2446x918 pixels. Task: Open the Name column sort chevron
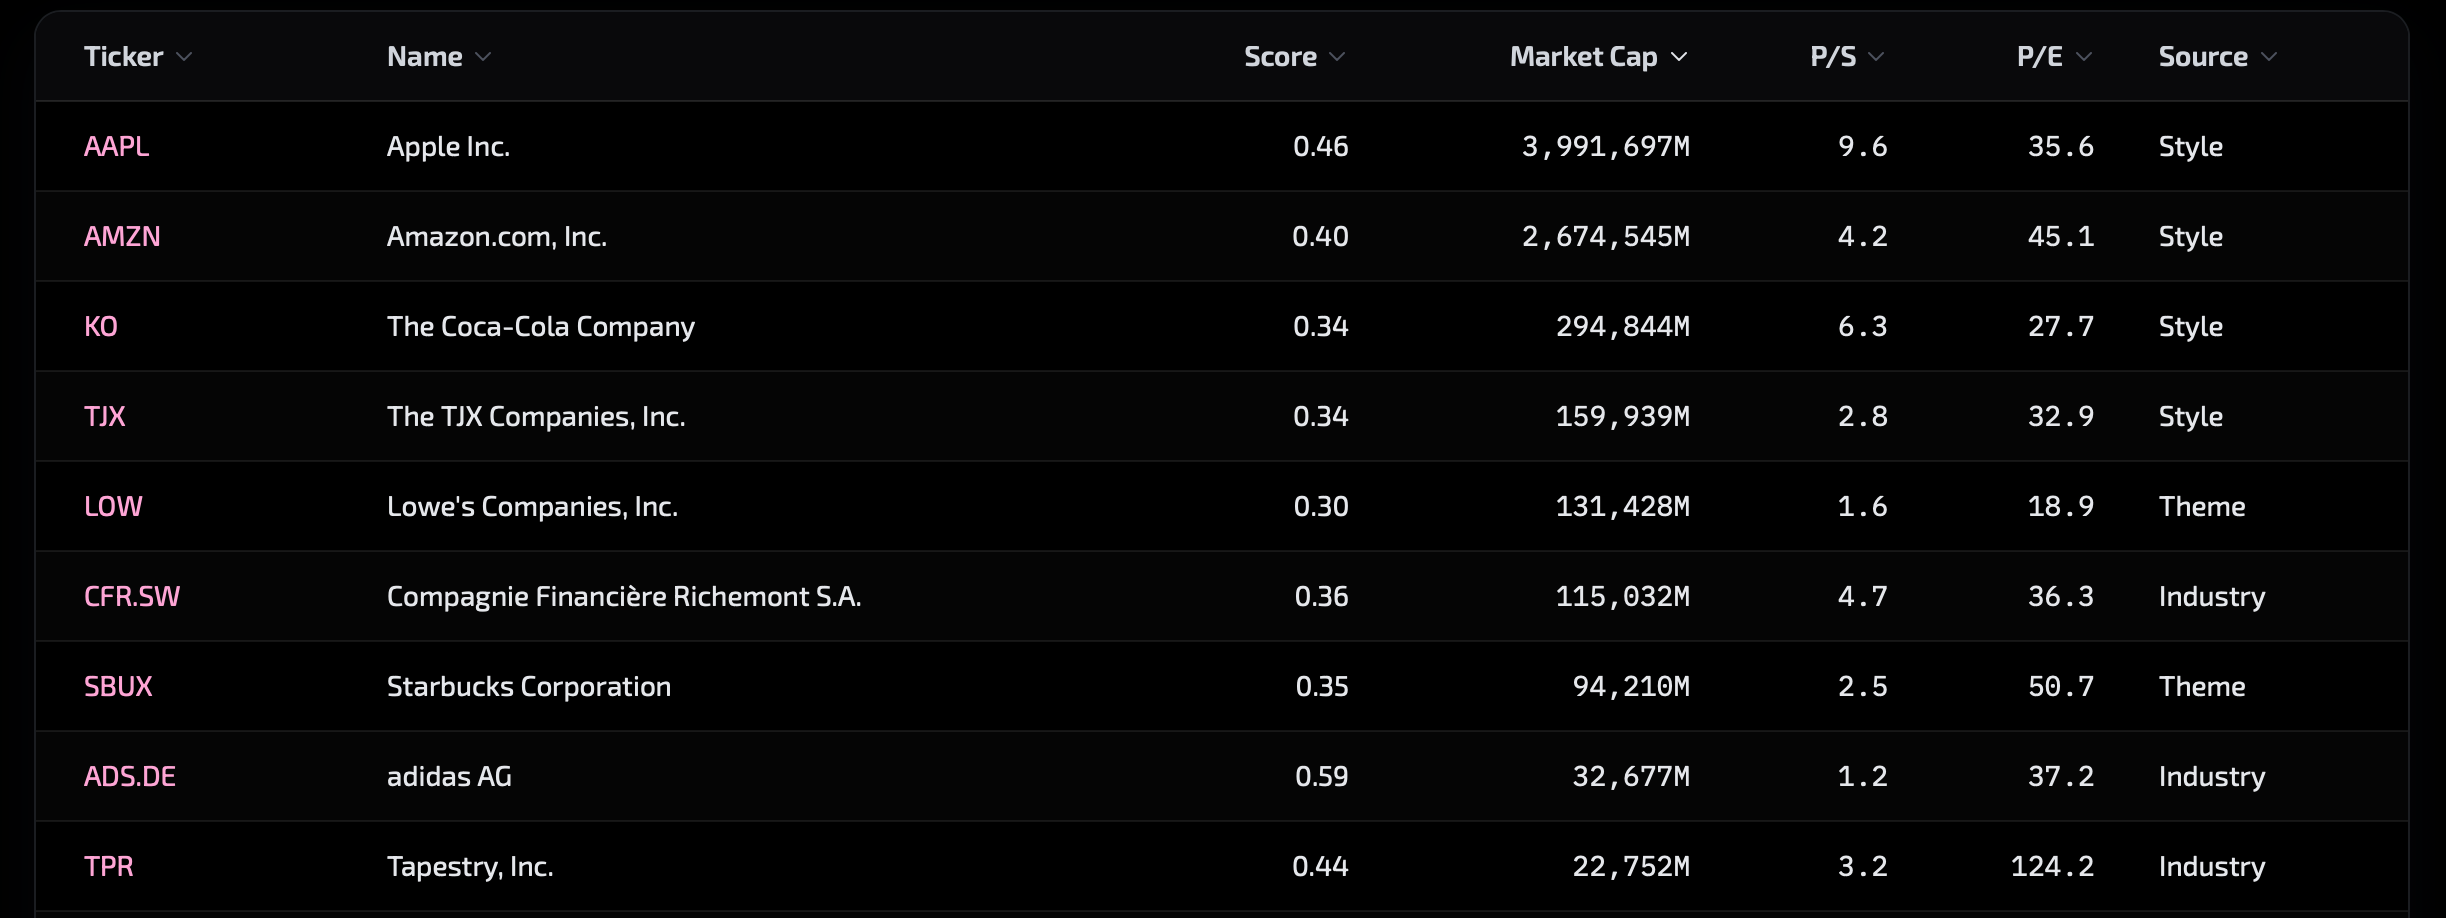(x=483, y=57)
